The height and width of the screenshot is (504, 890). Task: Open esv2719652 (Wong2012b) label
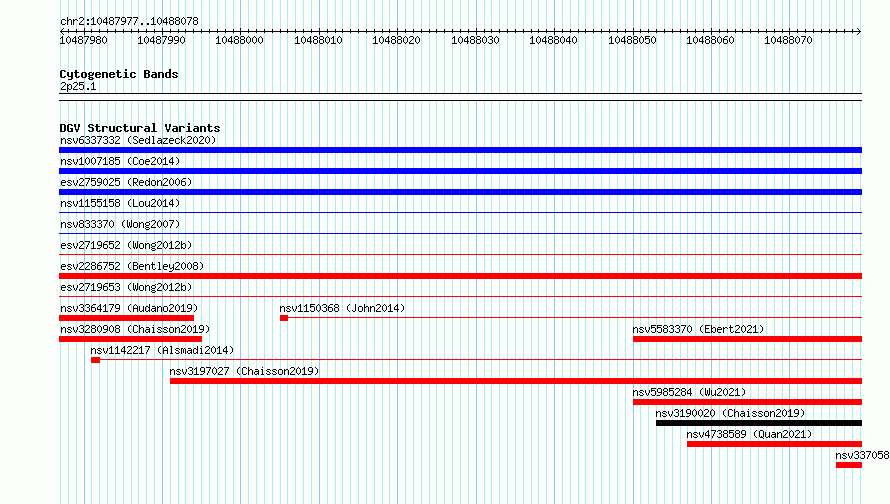(x=126, y=245)
